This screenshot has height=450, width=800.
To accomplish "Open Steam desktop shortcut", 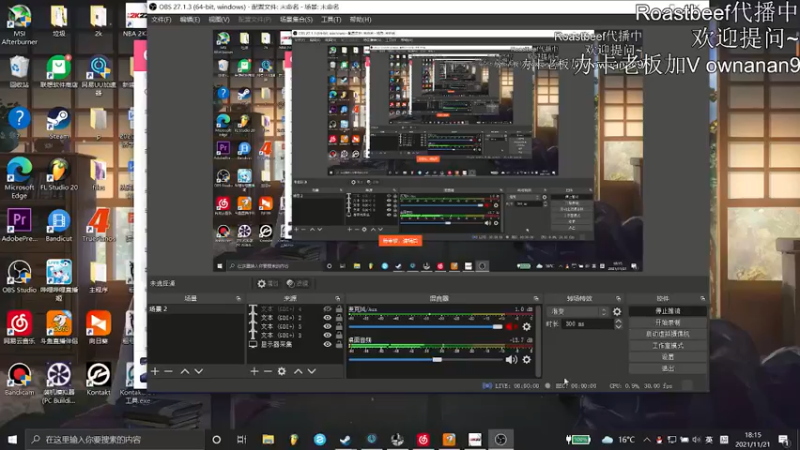I will pyautogui.click(x=59, y=123).
